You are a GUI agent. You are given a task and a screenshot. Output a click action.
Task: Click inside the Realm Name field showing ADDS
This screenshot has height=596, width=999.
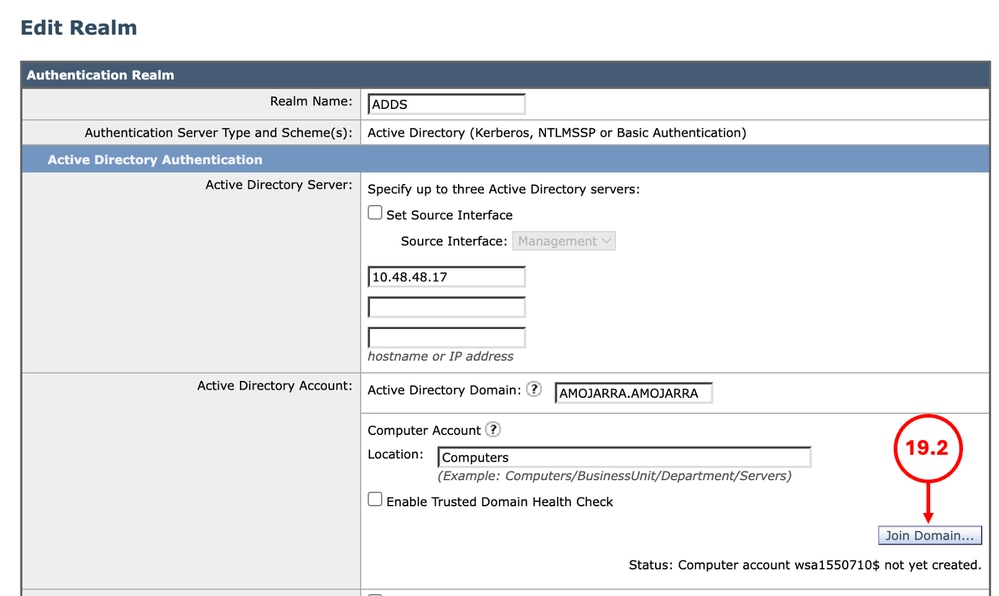[x=446, y=103]
